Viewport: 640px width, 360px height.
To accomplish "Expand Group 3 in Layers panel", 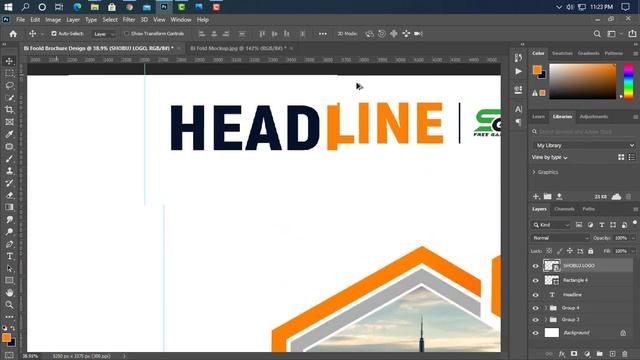I will (546, 320).
